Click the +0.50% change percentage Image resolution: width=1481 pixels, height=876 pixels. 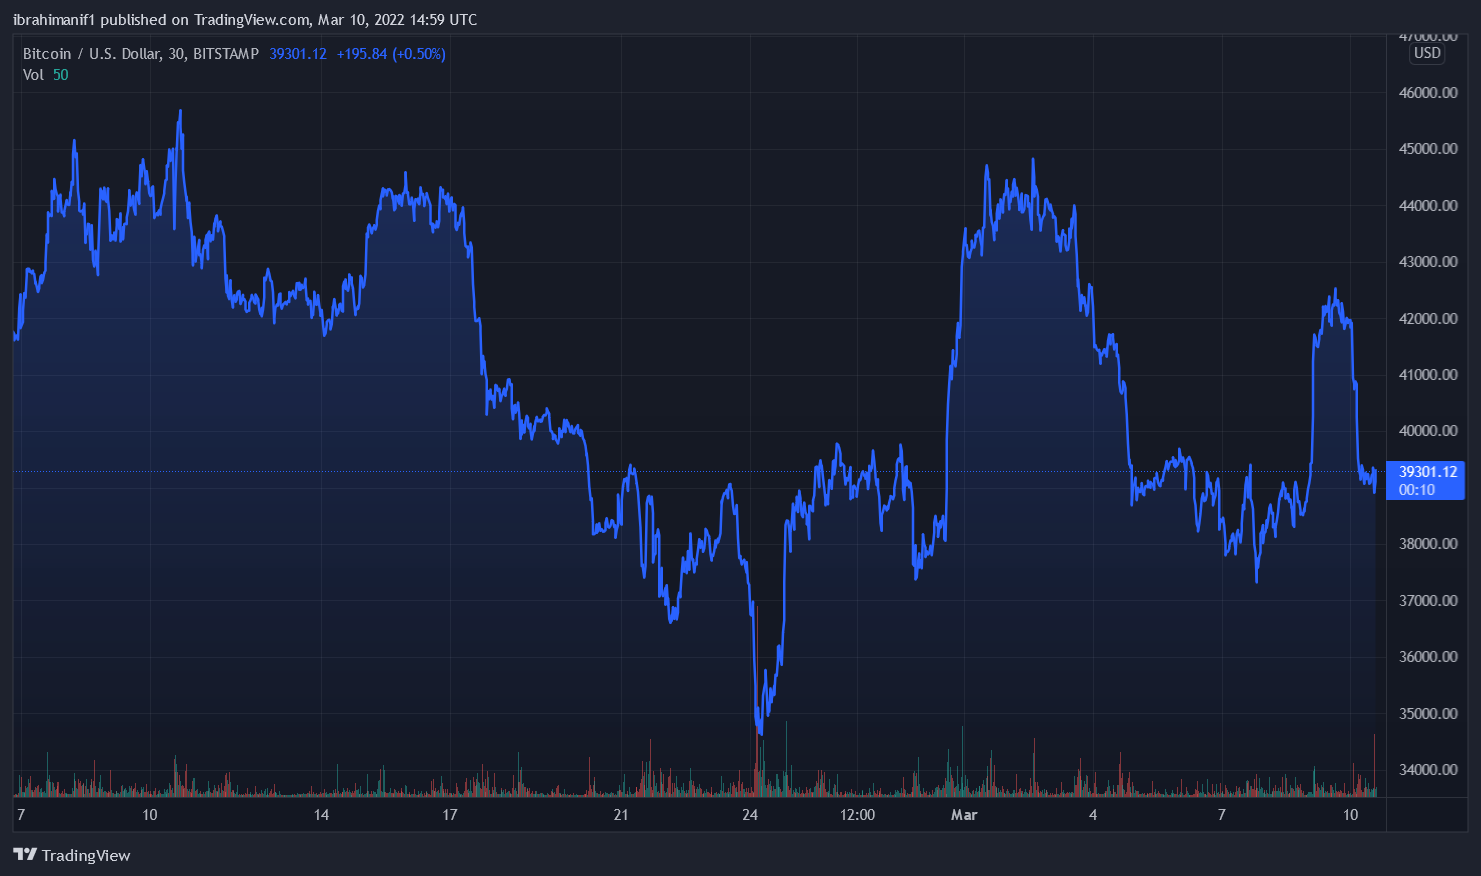pos(421,54)
